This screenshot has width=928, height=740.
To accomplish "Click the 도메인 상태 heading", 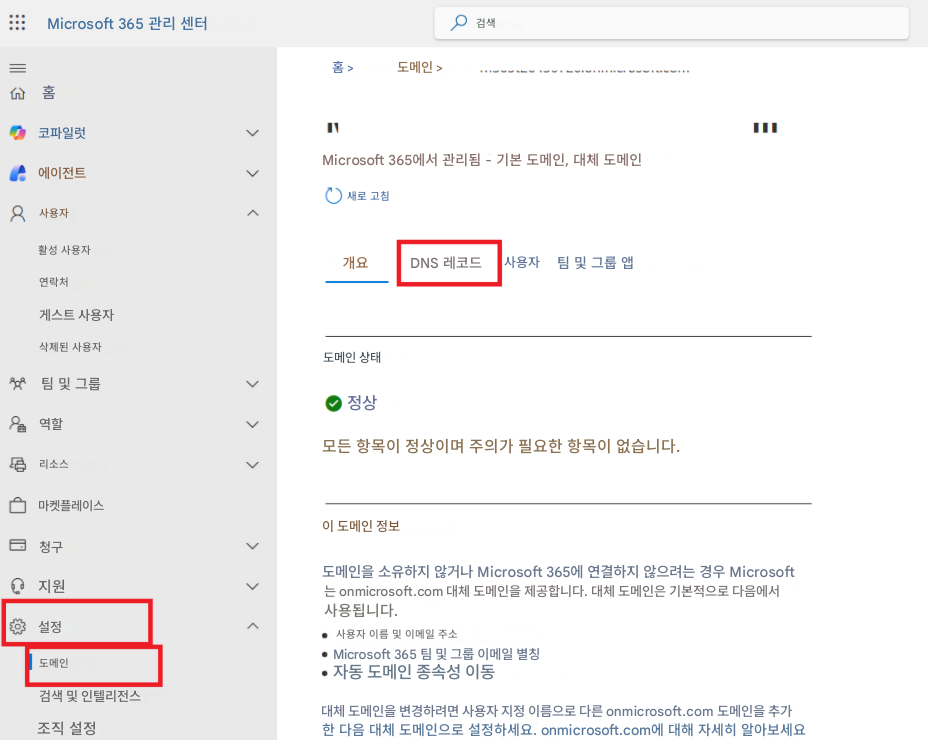I will (352, 357).
